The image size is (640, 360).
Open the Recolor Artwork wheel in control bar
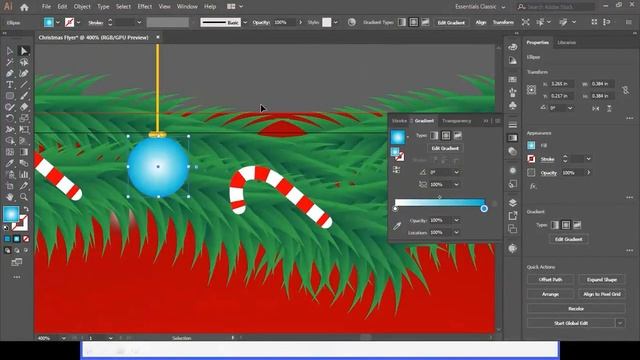coord(351,22)
